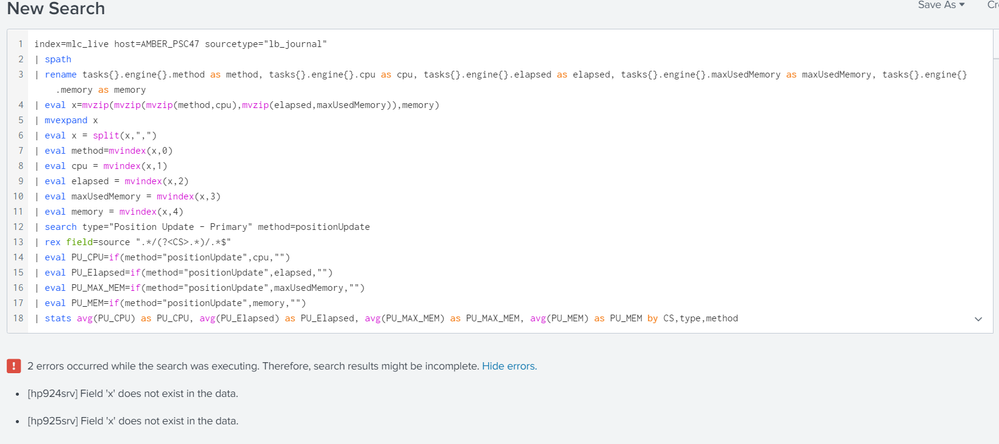Click the Hide errors link

(509, 366)
